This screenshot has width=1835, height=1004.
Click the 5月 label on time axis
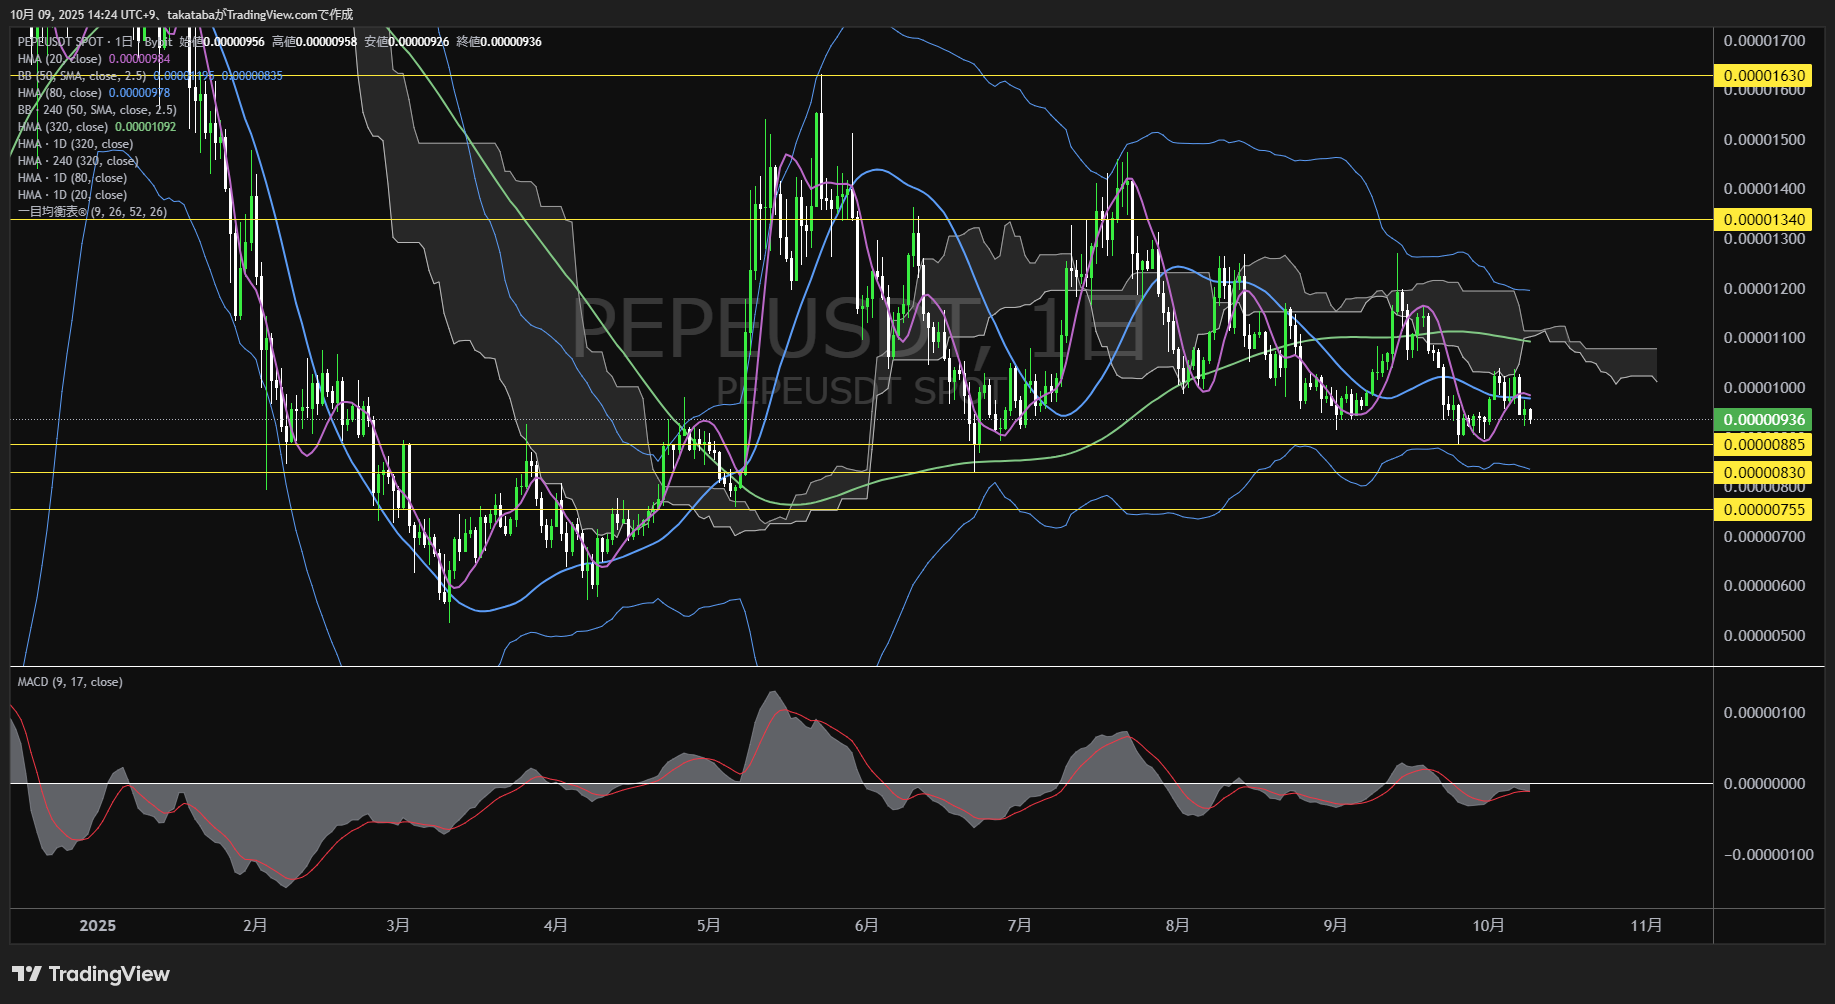pos(708,925)
